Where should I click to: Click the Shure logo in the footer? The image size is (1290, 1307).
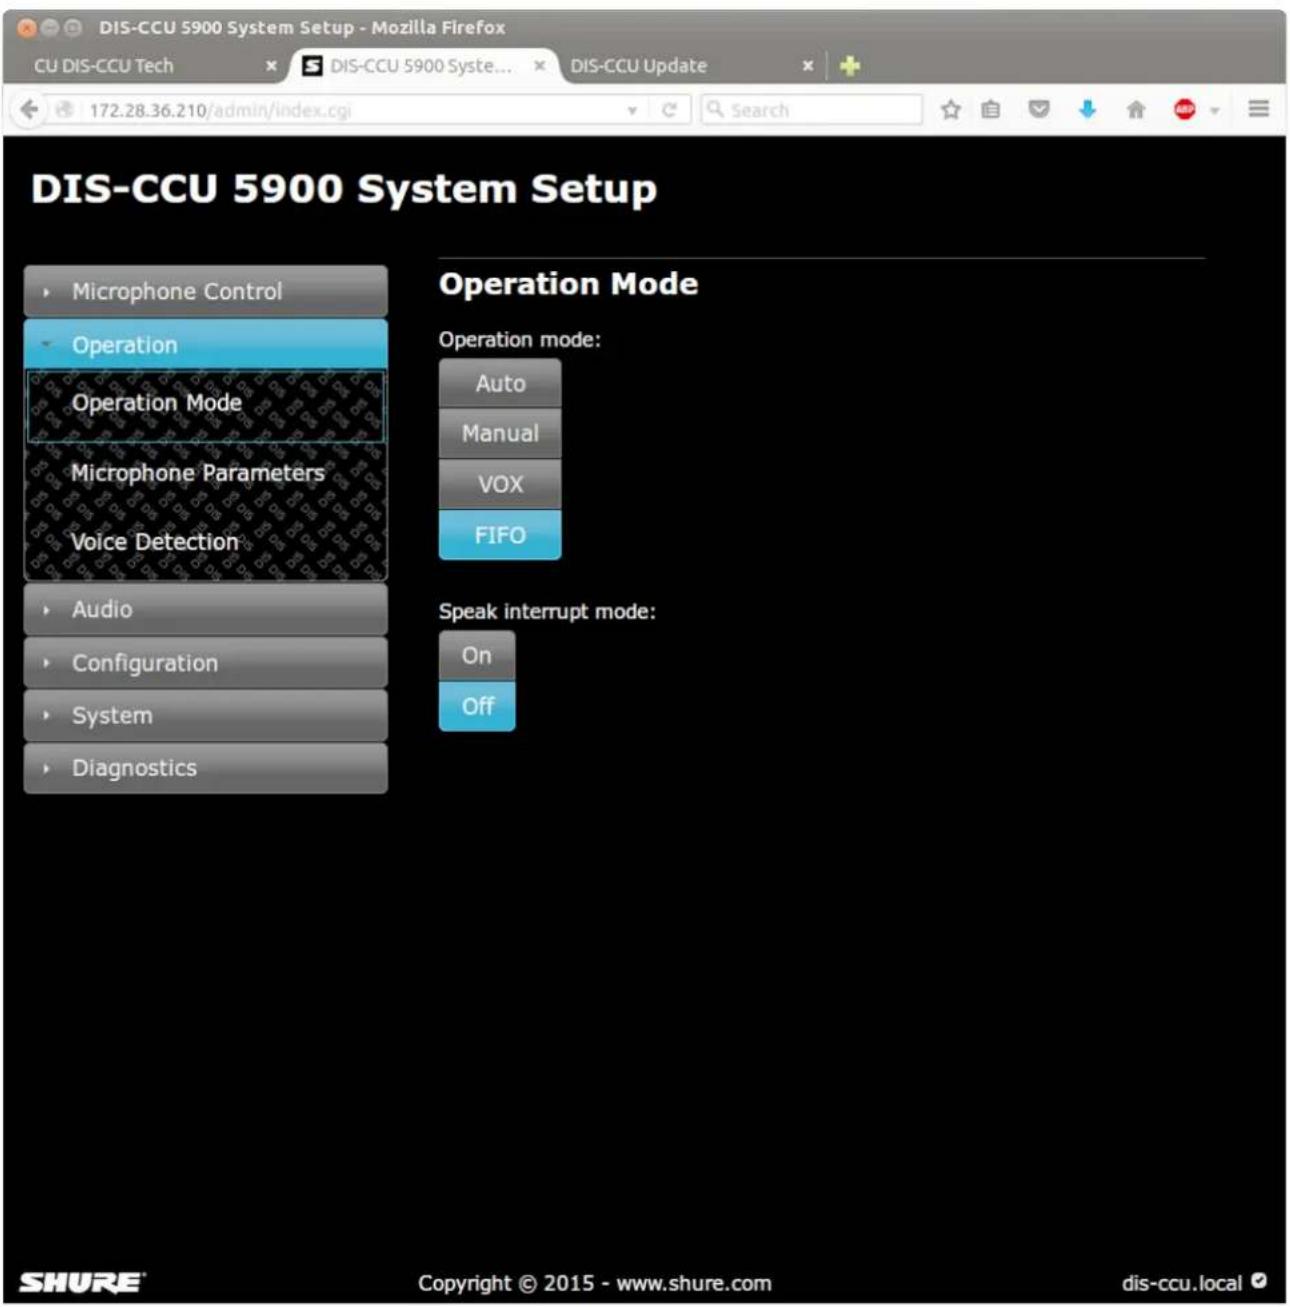pyautogui.click(x=82, y=1282)
